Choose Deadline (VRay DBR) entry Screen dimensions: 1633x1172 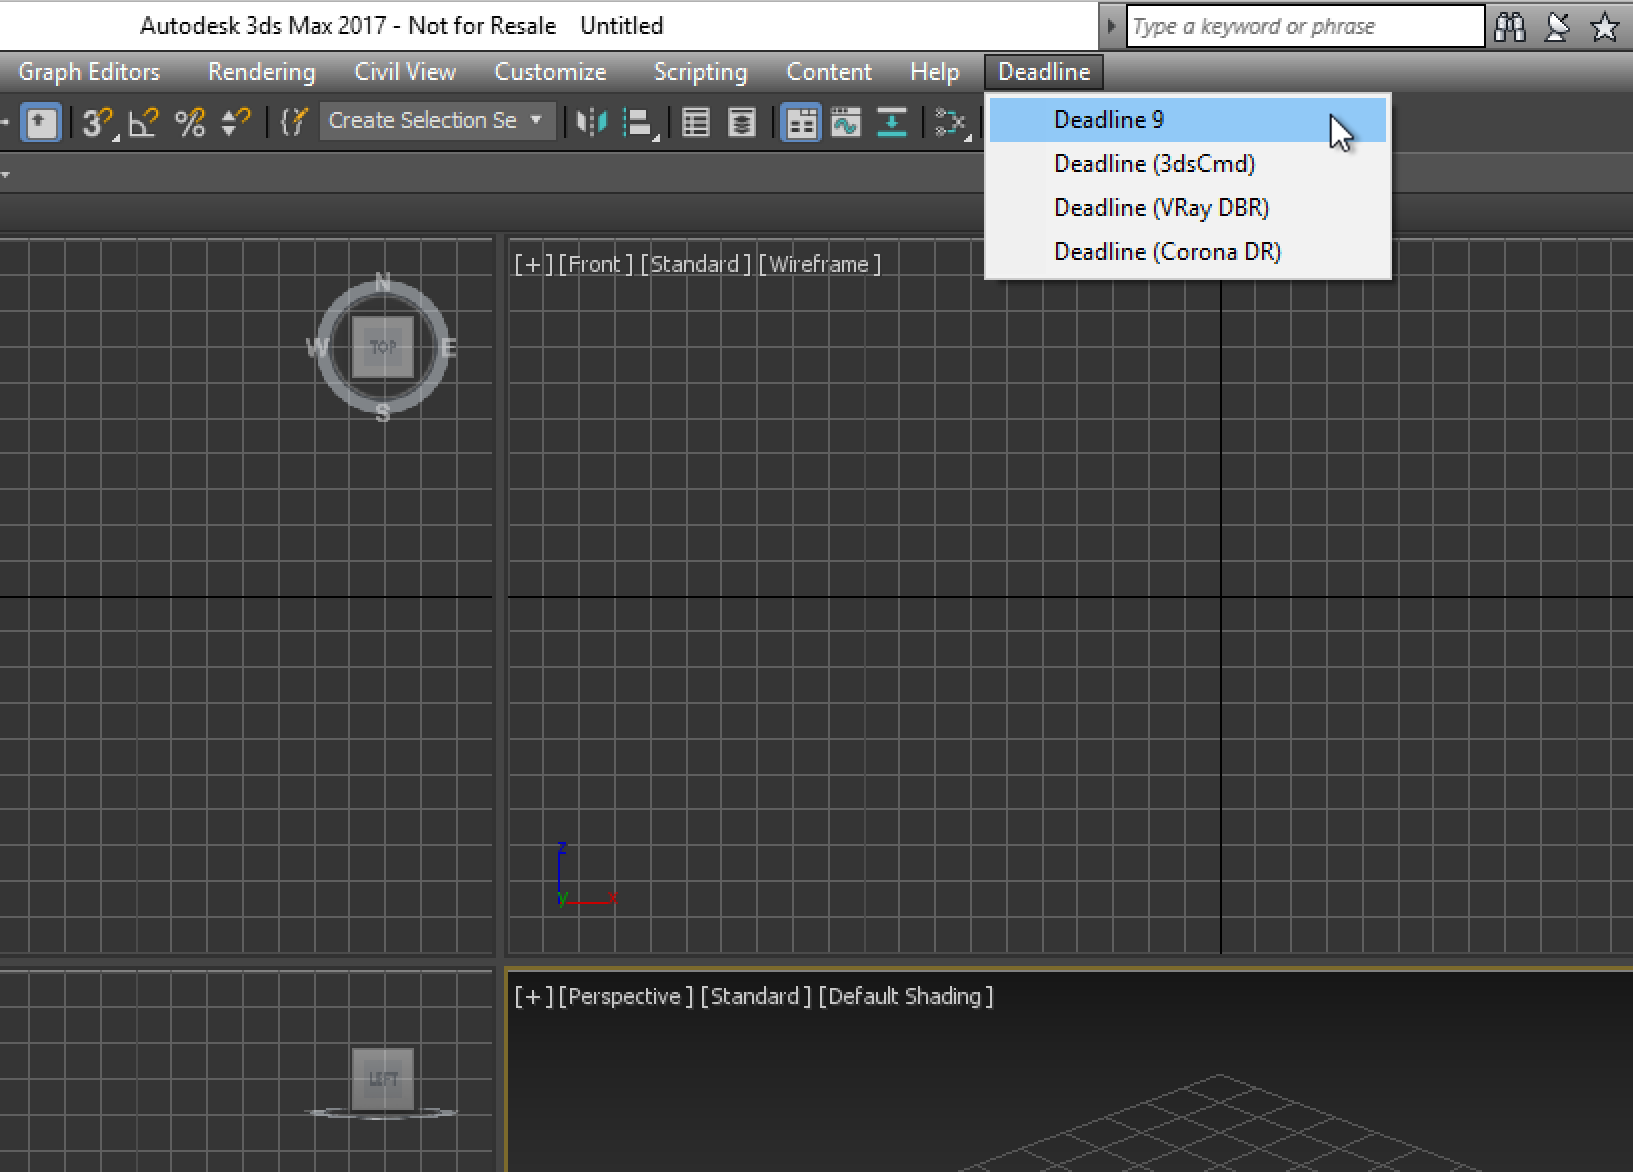[x=1162, y=207]
